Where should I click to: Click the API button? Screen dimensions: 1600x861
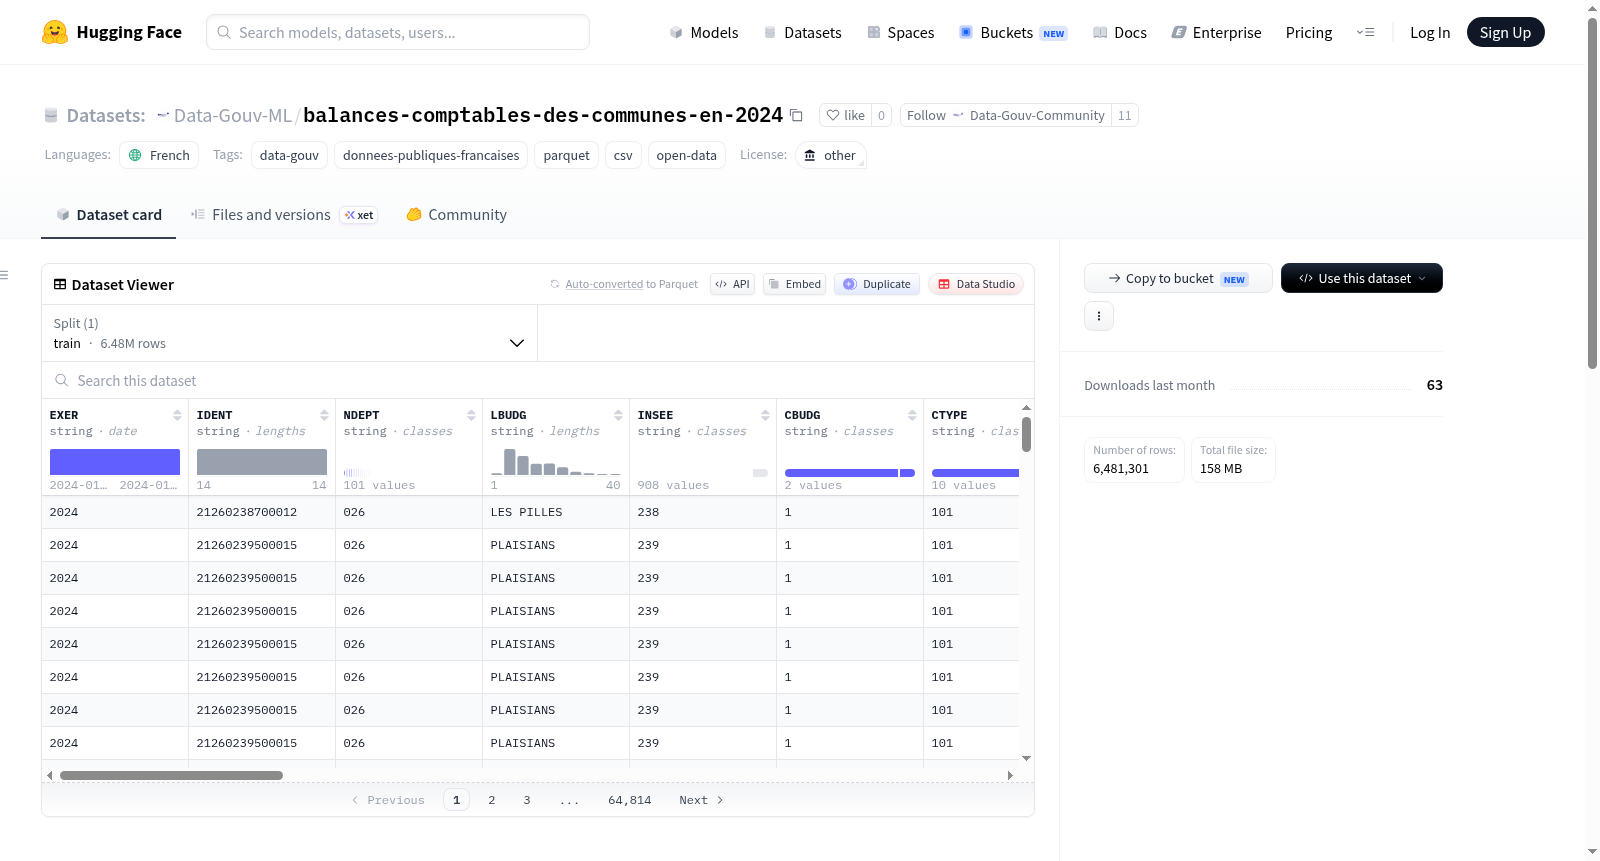(x=732, y=284)
